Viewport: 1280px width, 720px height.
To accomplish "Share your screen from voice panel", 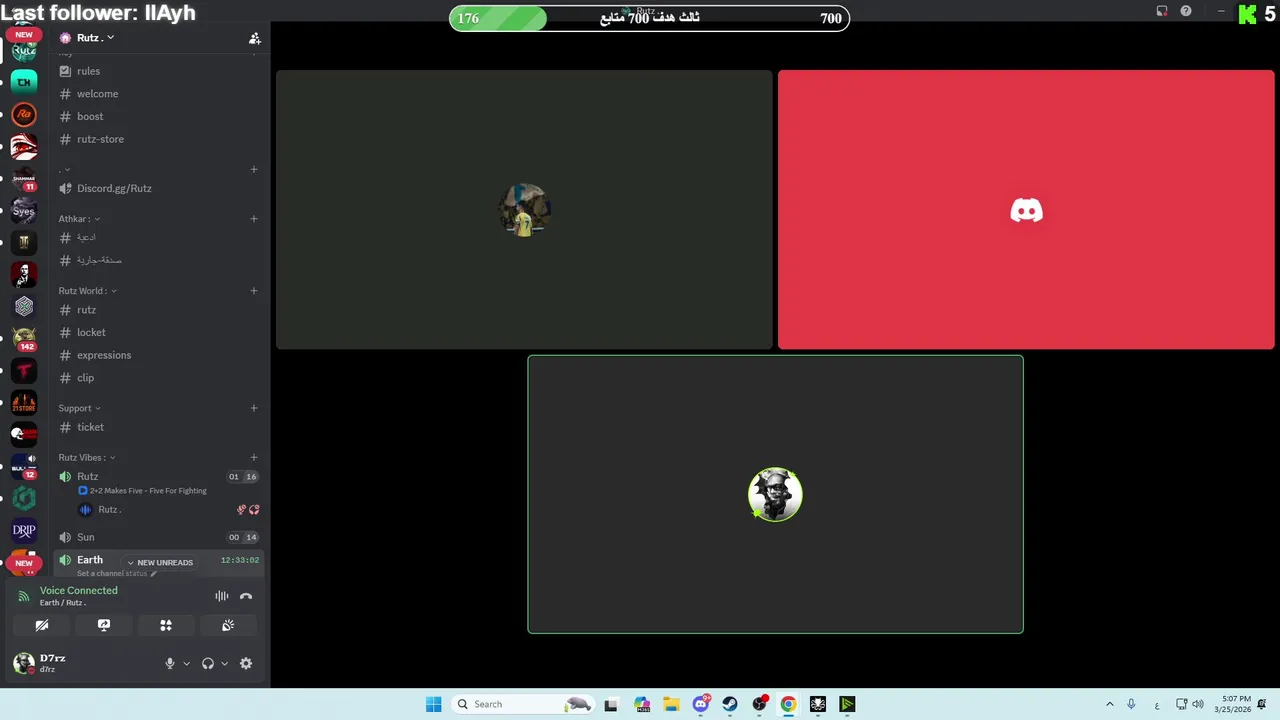I will point(104,625).
